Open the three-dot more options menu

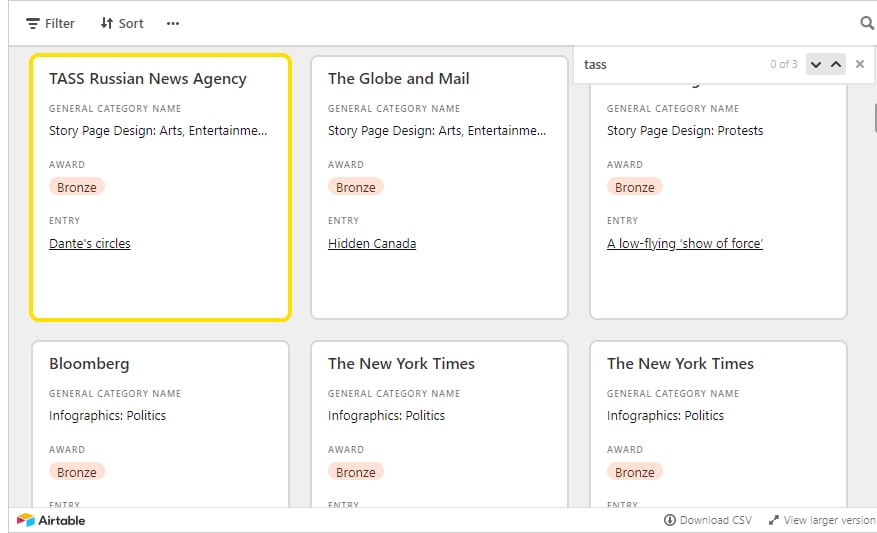click(173, 23)
